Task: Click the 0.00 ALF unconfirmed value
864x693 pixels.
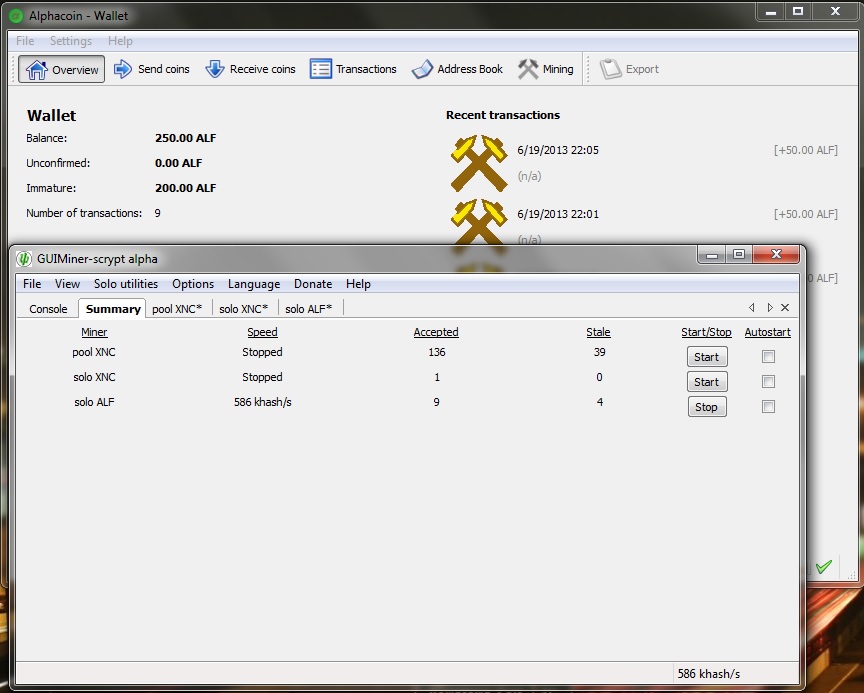Action: 179,163
